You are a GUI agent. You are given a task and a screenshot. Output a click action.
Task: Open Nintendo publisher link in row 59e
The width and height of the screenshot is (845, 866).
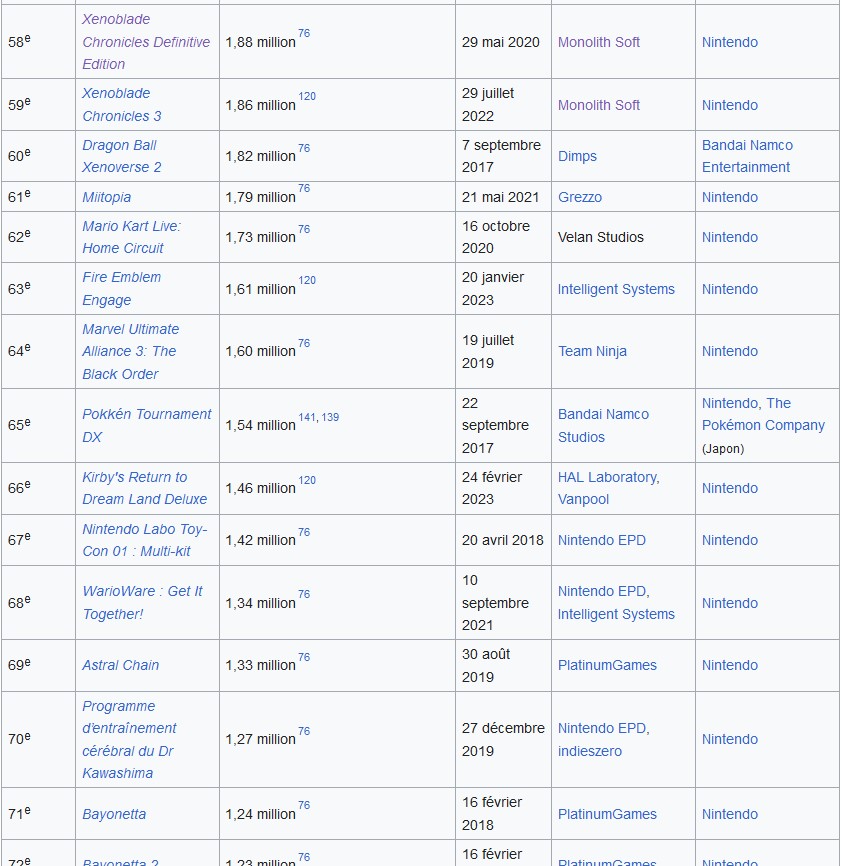click(730, 105)
